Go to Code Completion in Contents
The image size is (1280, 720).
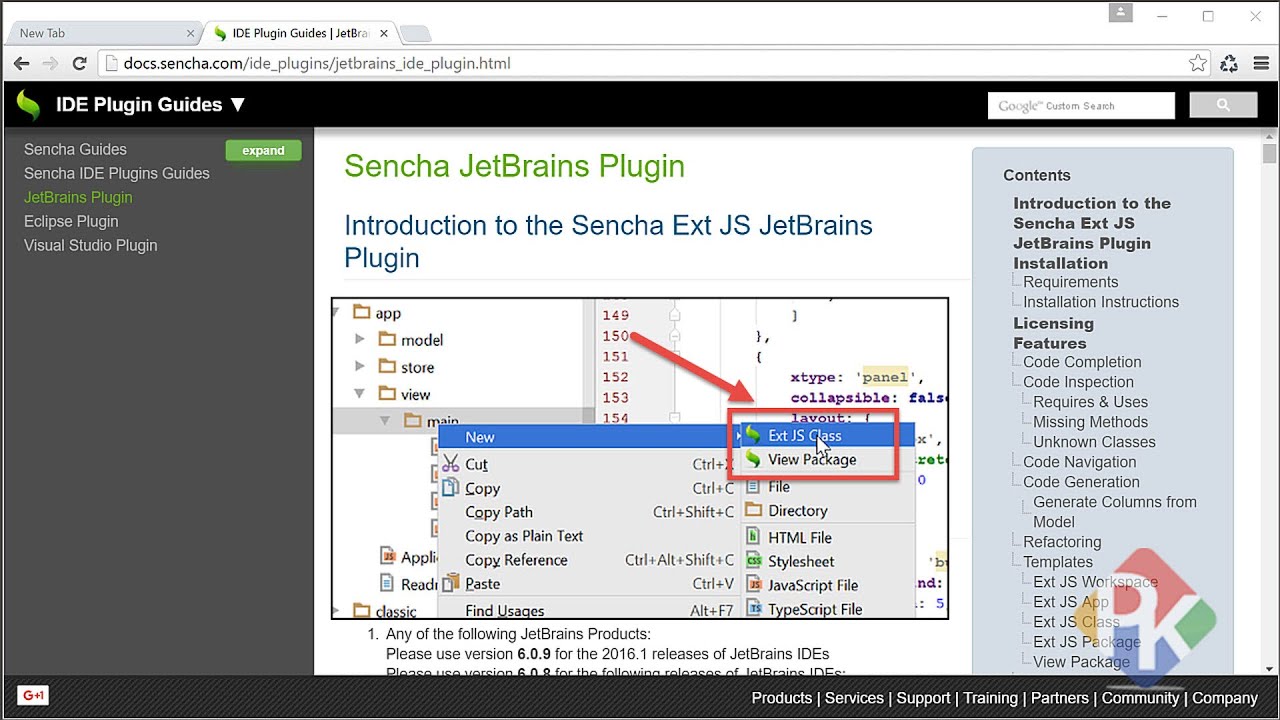pos(1082,362)
